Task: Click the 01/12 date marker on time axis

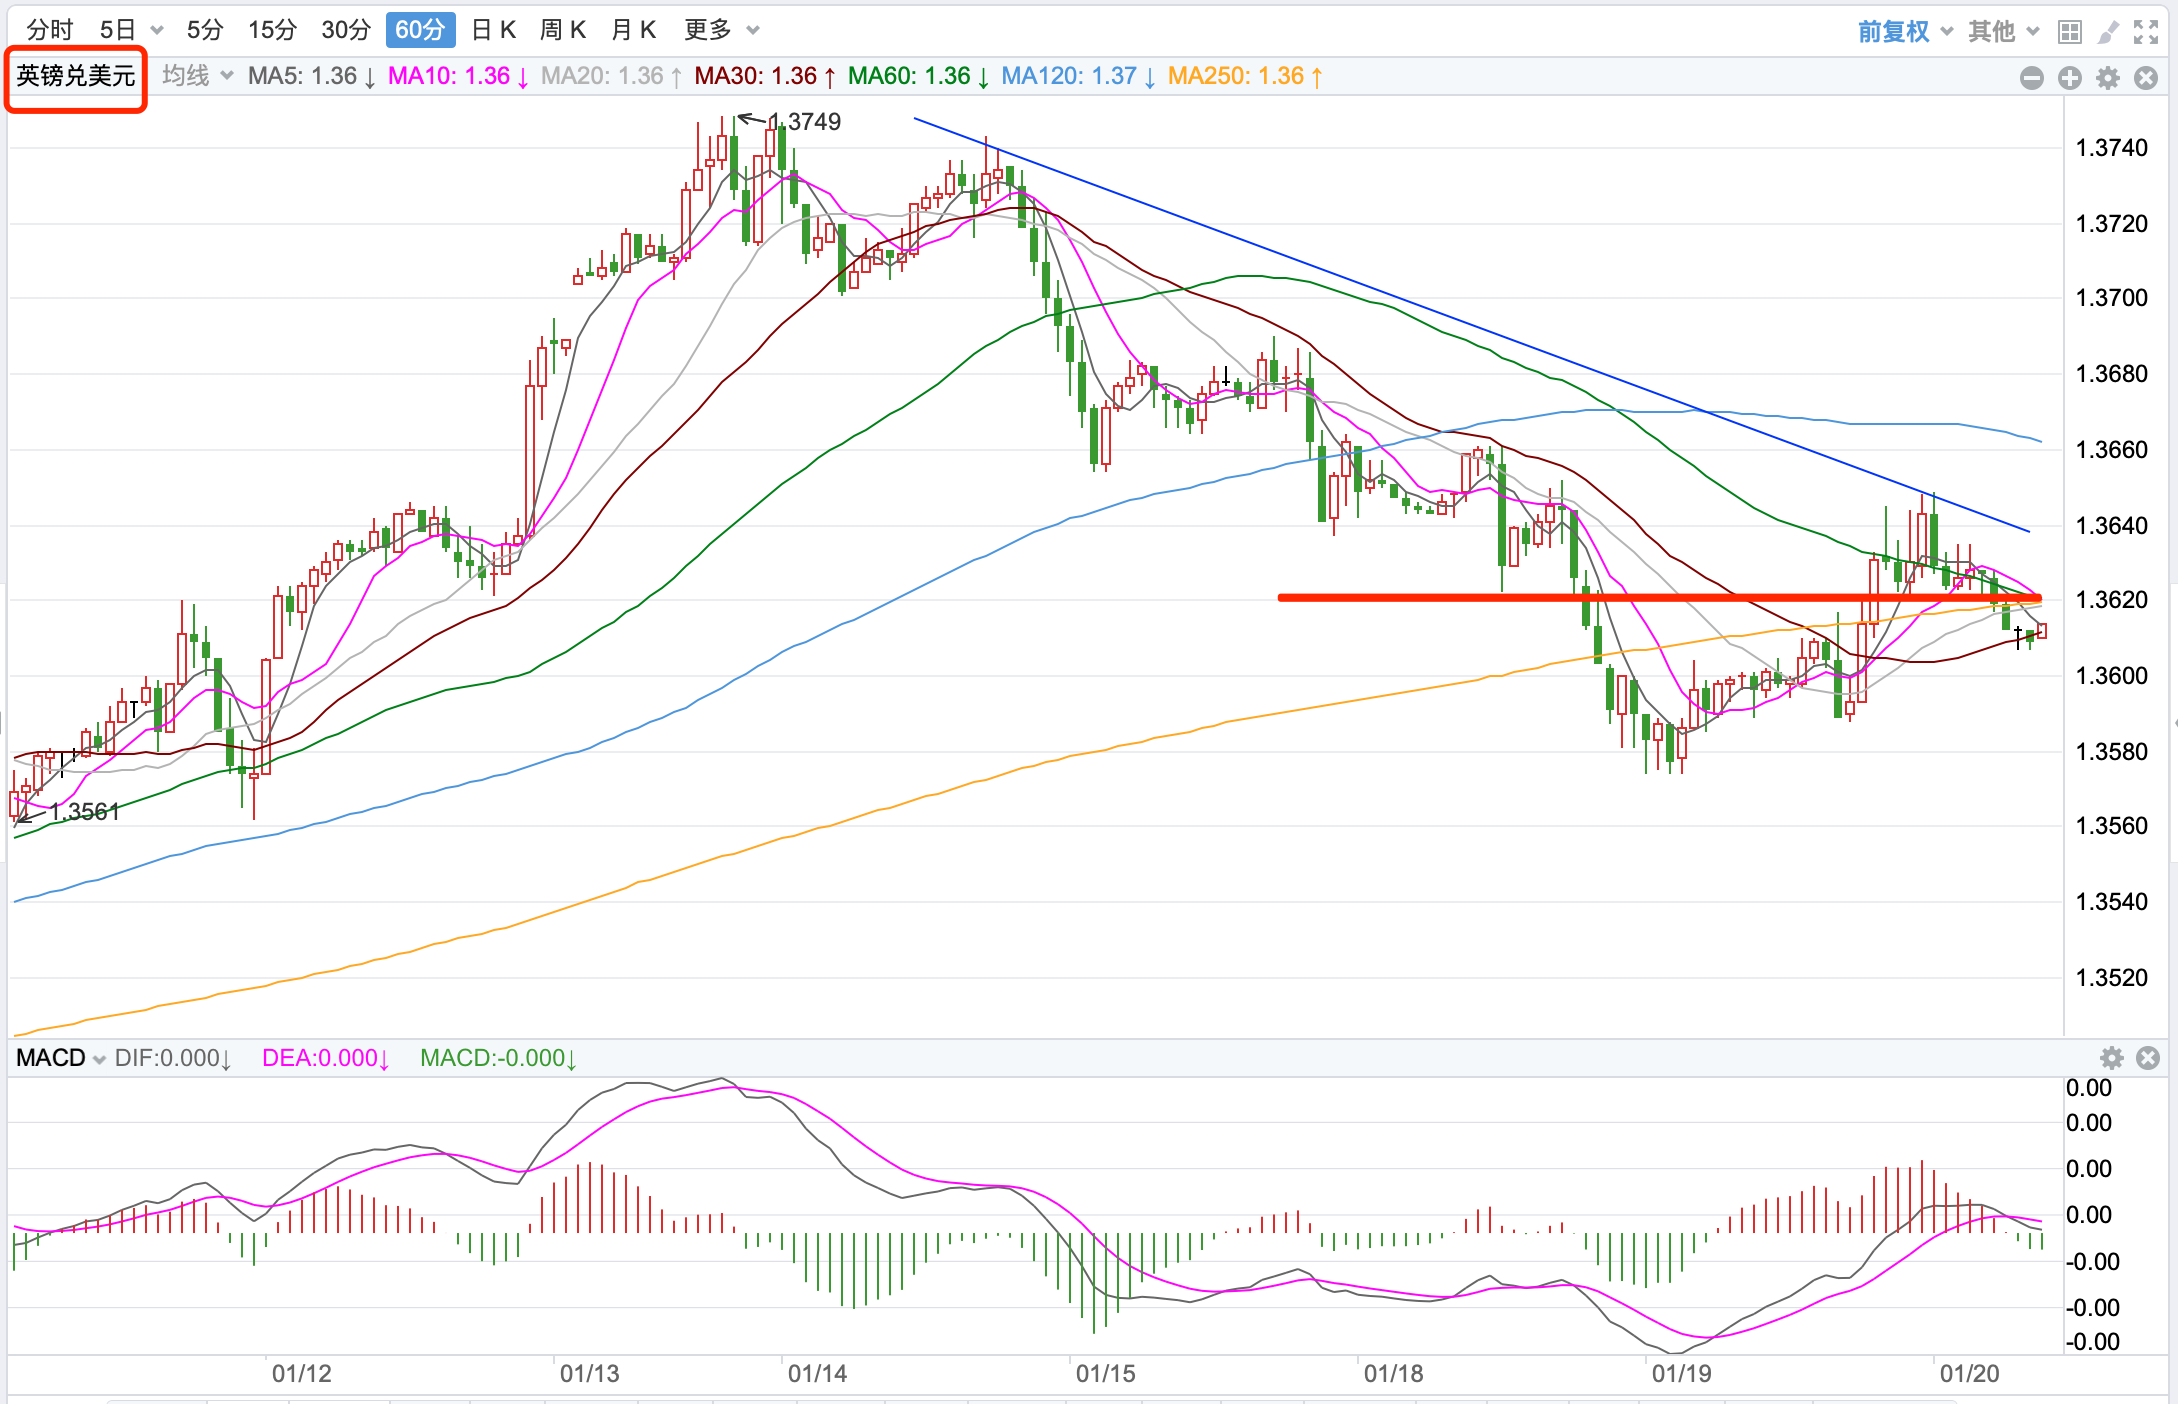Action: point(302,1374)
